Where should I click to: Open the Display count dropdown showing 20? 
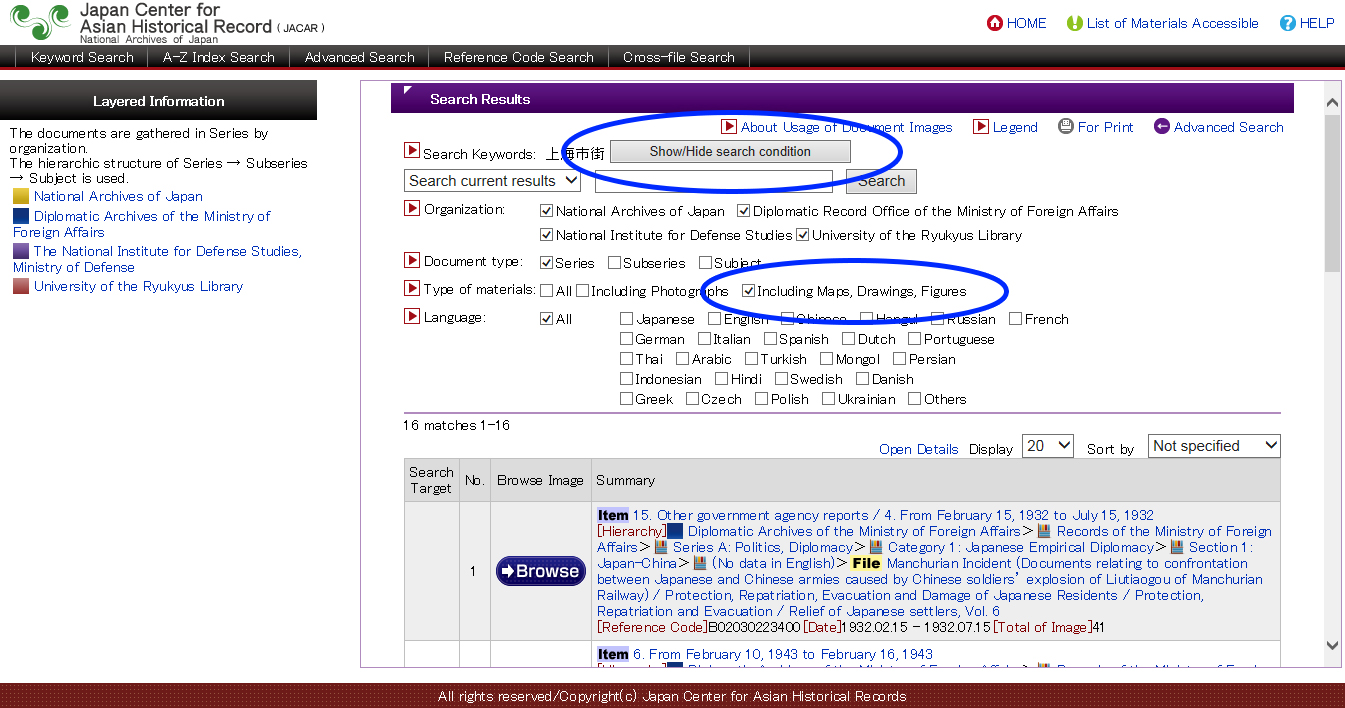1048,446
